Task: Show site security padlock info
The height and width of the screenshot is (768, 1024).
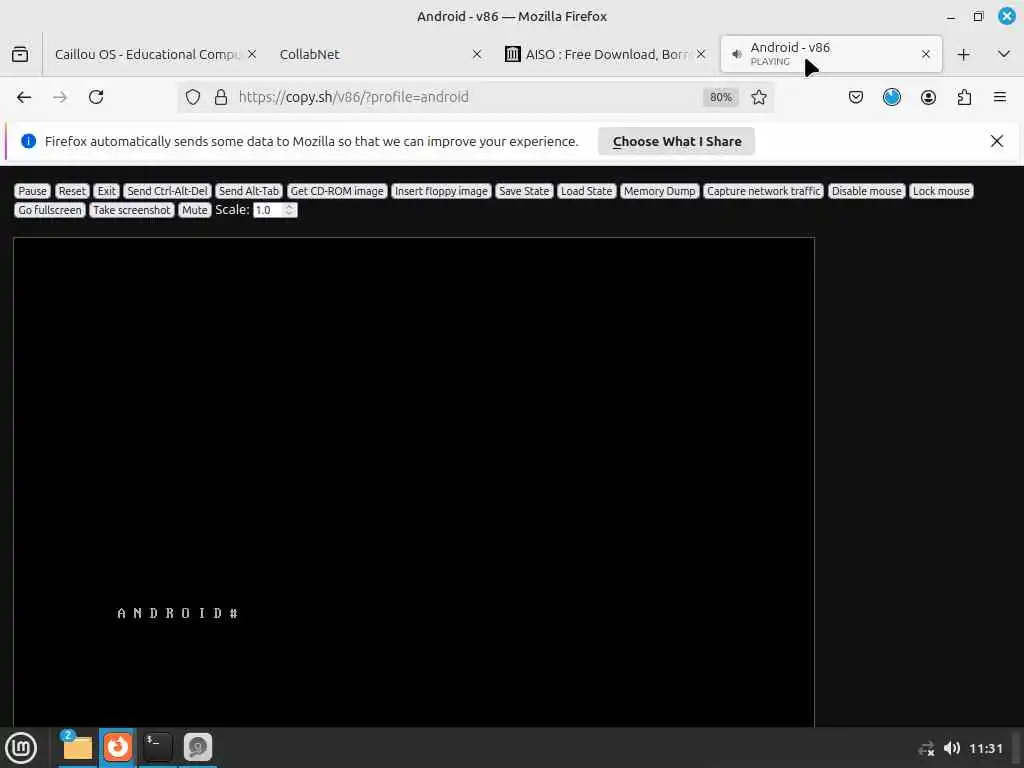Action: point(221,97)
